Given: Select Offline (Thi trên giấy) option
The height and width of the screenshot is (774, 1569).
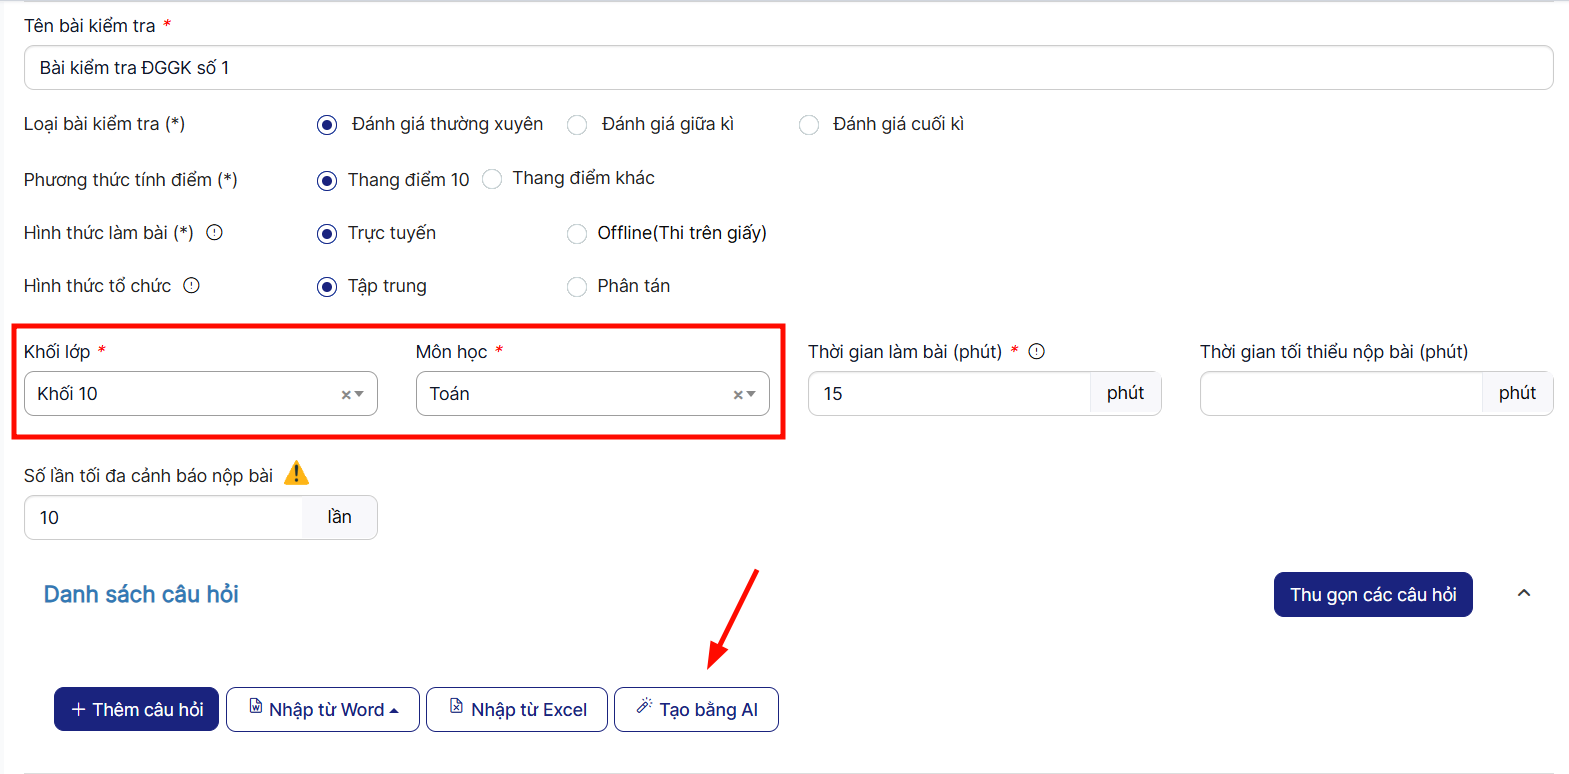Looking at the screenshot, I should tap(577, 234).
